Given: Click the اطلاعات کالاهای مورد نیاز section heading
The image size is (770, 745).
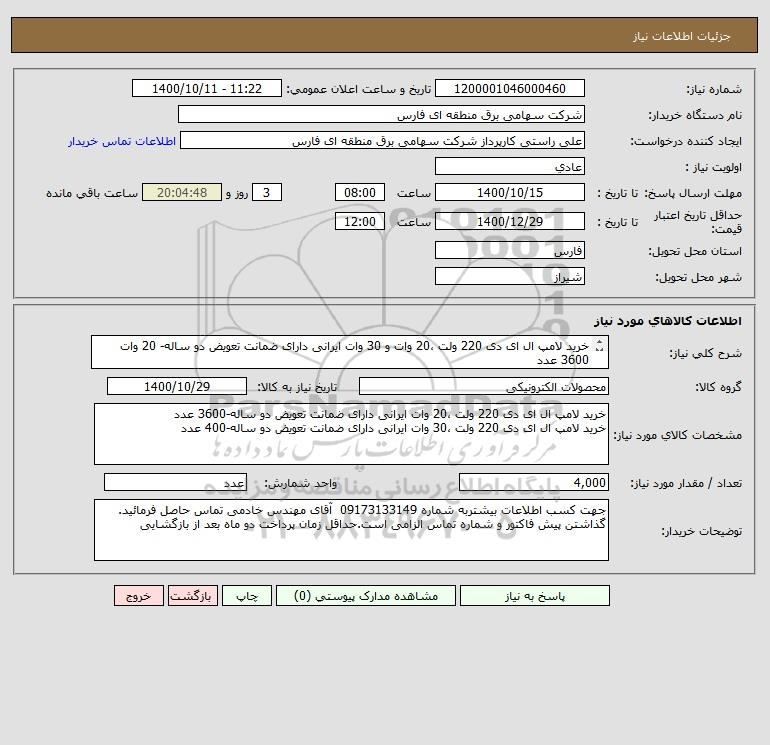Looking at the screenshot, I should (x=668, y=321).
